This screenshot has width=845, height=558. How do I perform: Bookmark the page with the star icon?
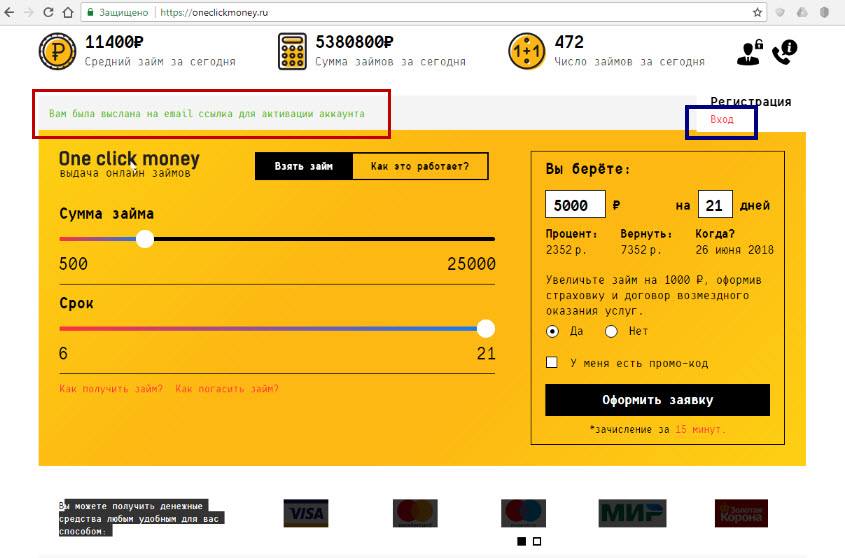[x=757, y=12]
